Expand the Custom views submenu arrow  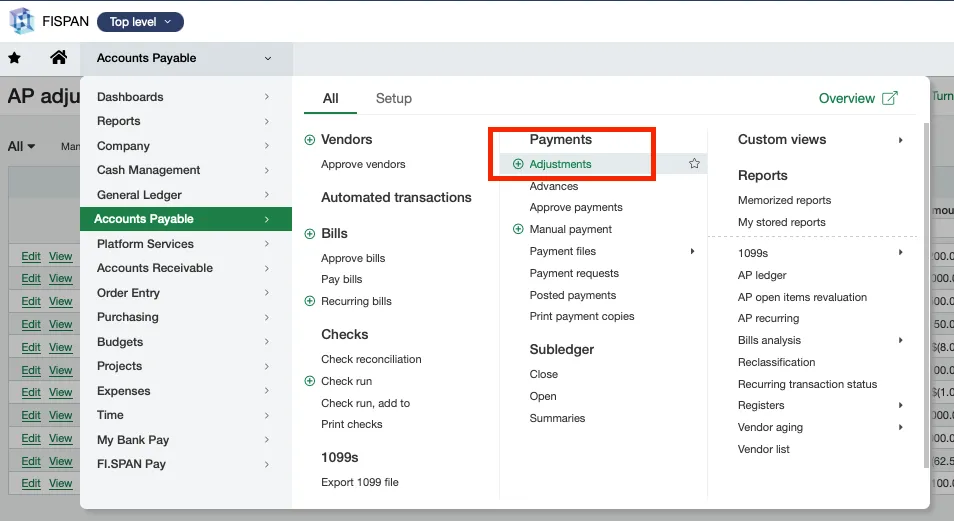point(900,140)
